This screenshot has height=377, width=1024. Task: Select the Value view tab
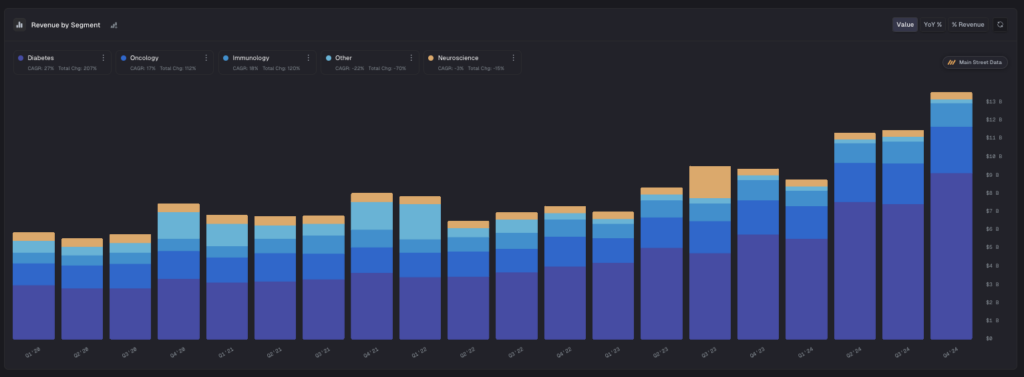coord(905,25)
